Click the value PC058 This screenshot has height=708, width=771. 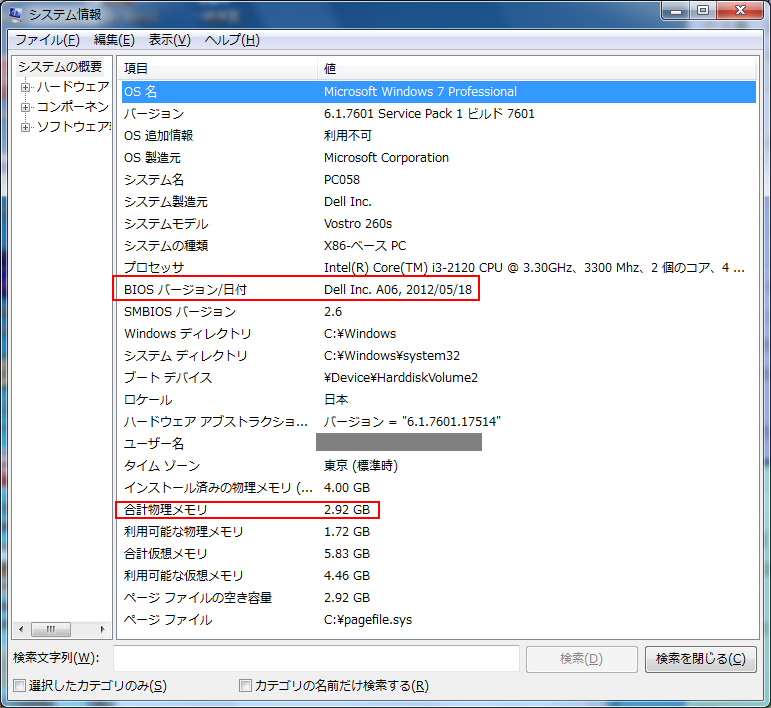[342, 180]
